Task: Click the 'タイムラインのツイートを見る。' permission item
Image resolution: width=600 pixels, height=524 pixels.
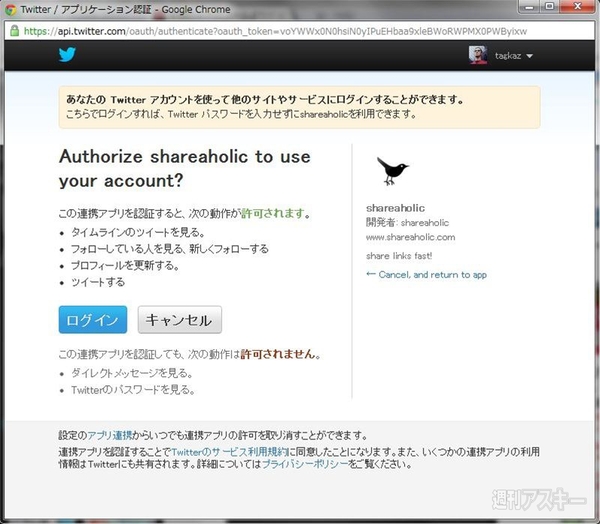Action: pyautogui.click(x=138, y=232)
